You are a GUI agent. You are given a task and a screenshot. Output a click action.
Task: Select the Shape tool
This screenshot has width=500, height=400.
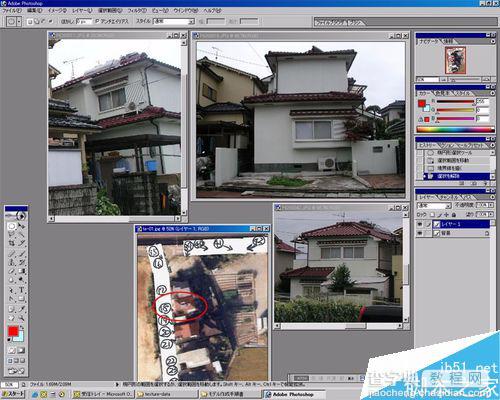21,299
